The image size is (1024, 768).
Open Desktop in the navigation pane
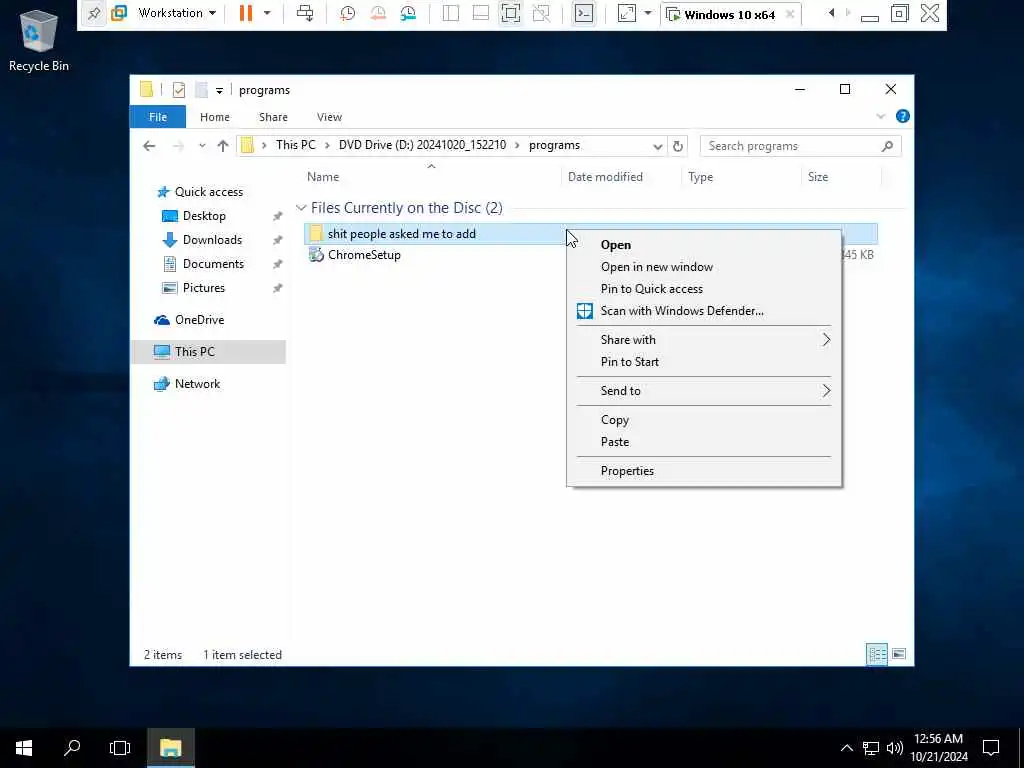pos(204,216)
